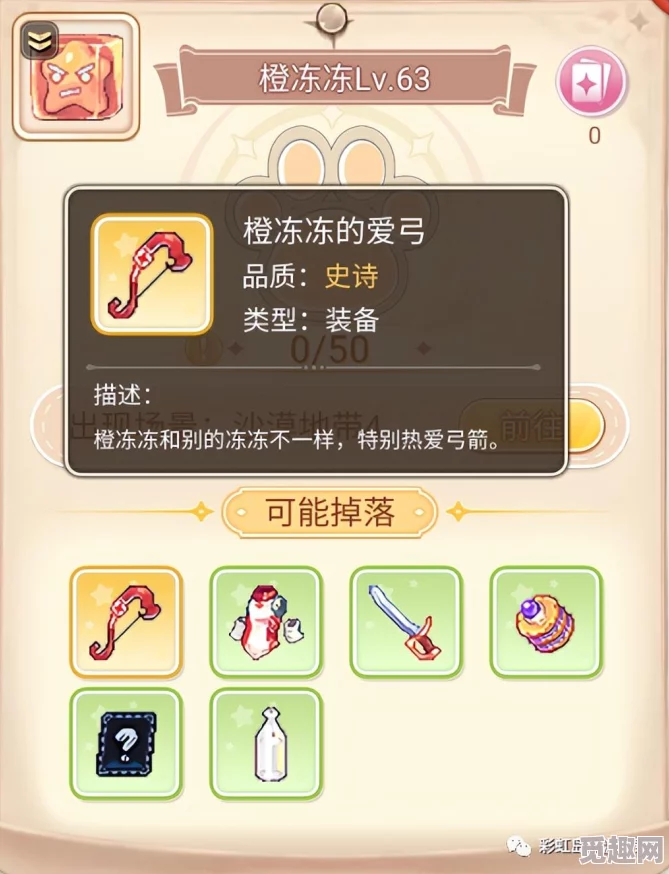The width and height of the screenshot is (669, 874).
Task: Tap the red bow drop item
Action: [127, 623]
